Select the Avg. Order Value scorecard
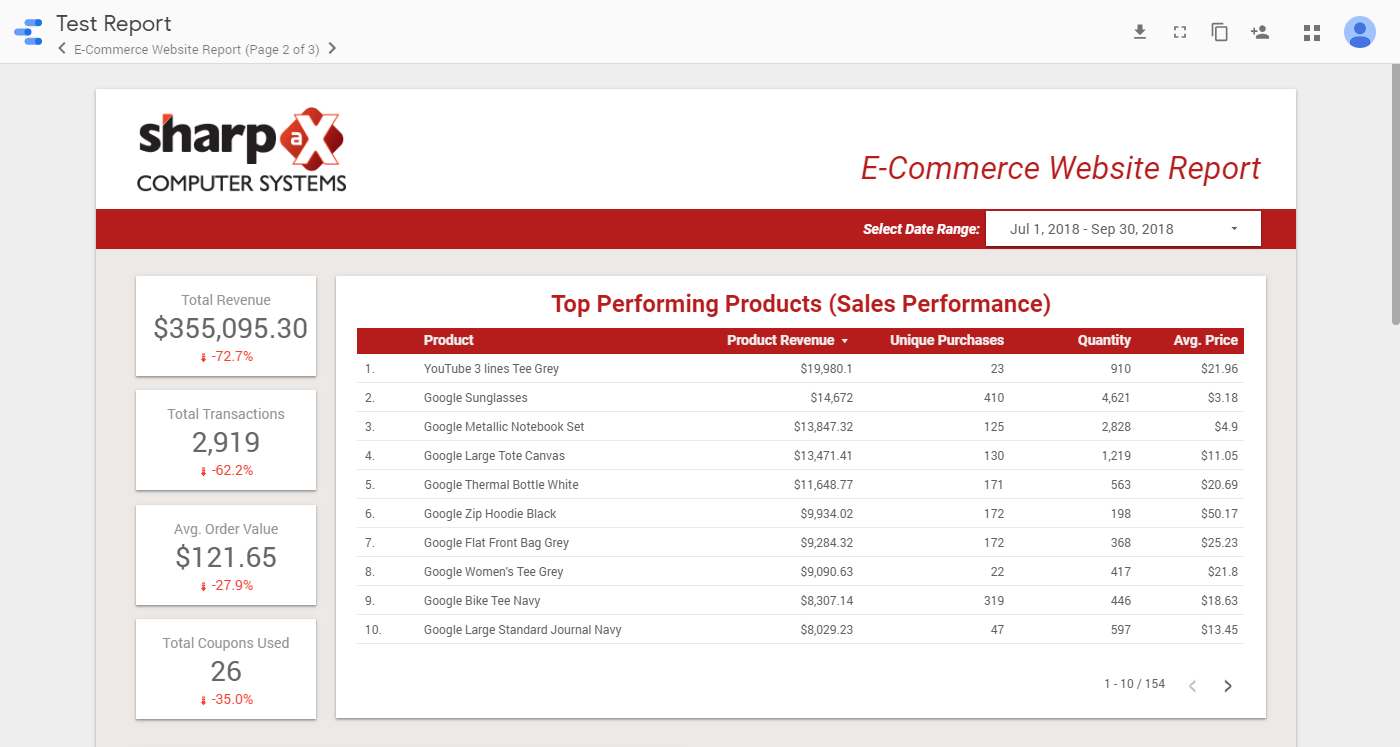Image resolution: width=1400 pixels, height=747 pixels. tap(226, 555)
